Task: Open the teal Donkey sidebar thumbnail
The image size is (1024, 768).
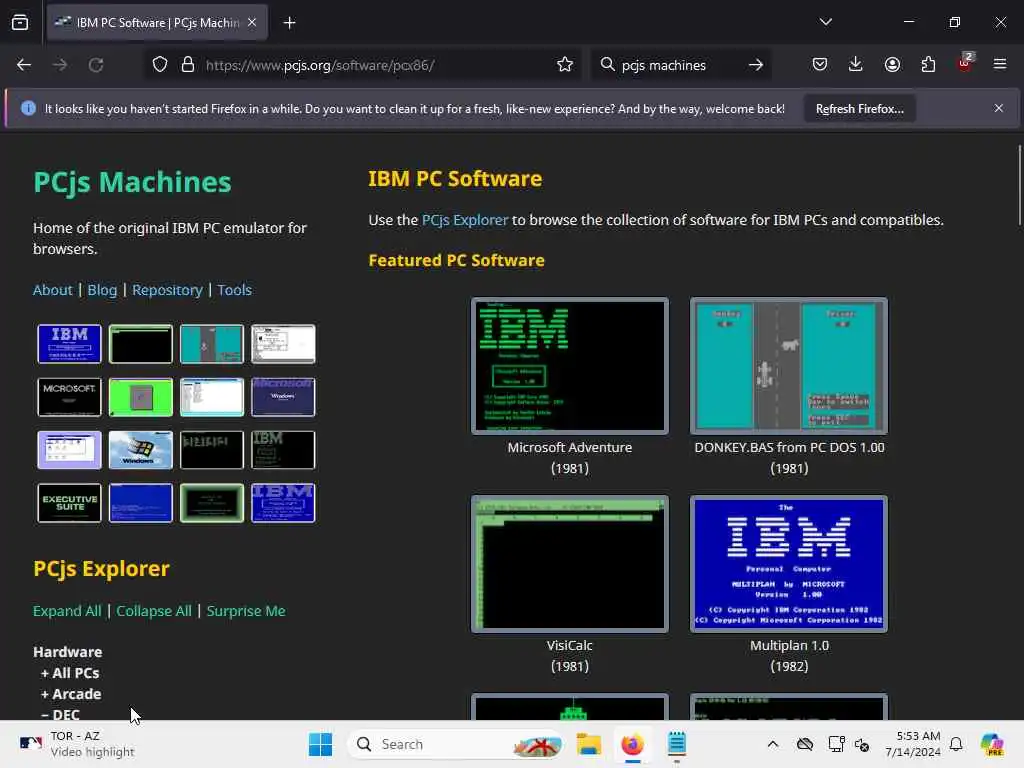Action: click(212, 344)
